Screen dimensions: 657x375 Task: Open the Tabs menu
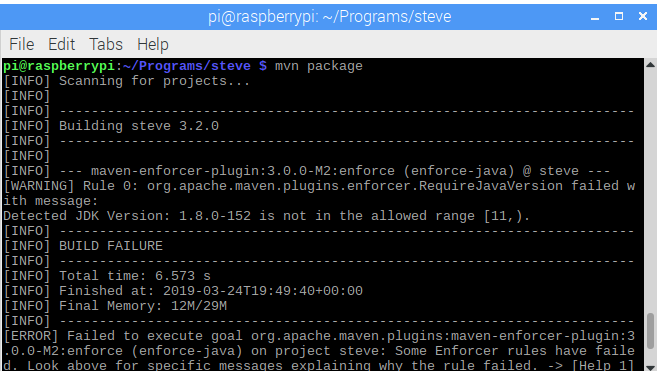[x=106, y=44]
